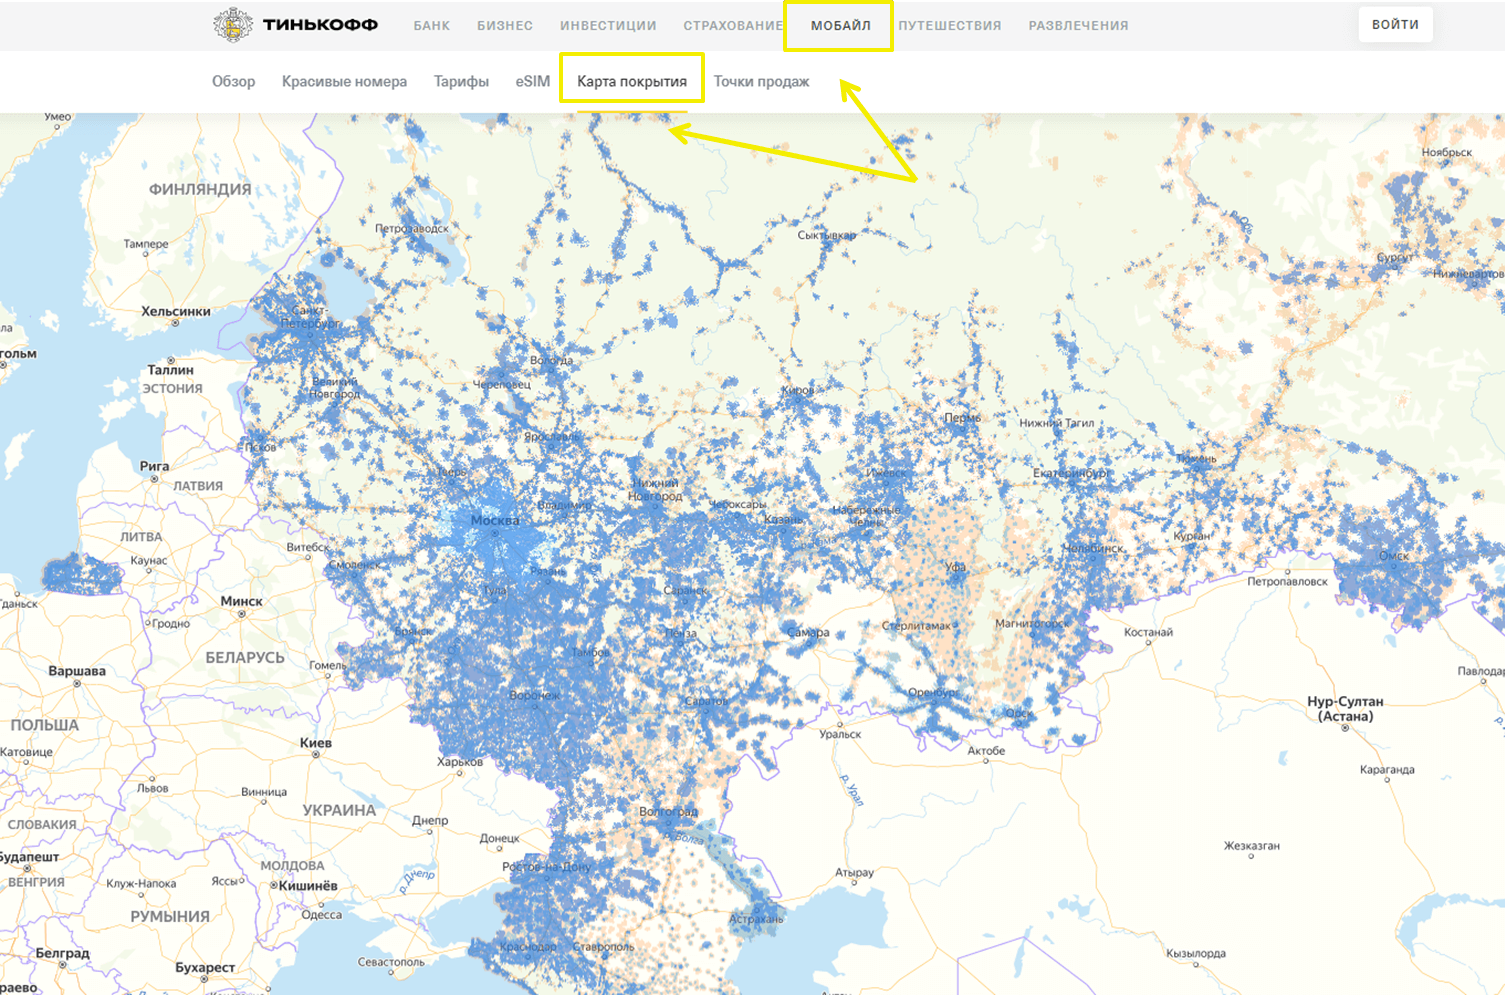
Task: Click the Уральск city label
Action: pyautogui.click(x=840, y=734)
